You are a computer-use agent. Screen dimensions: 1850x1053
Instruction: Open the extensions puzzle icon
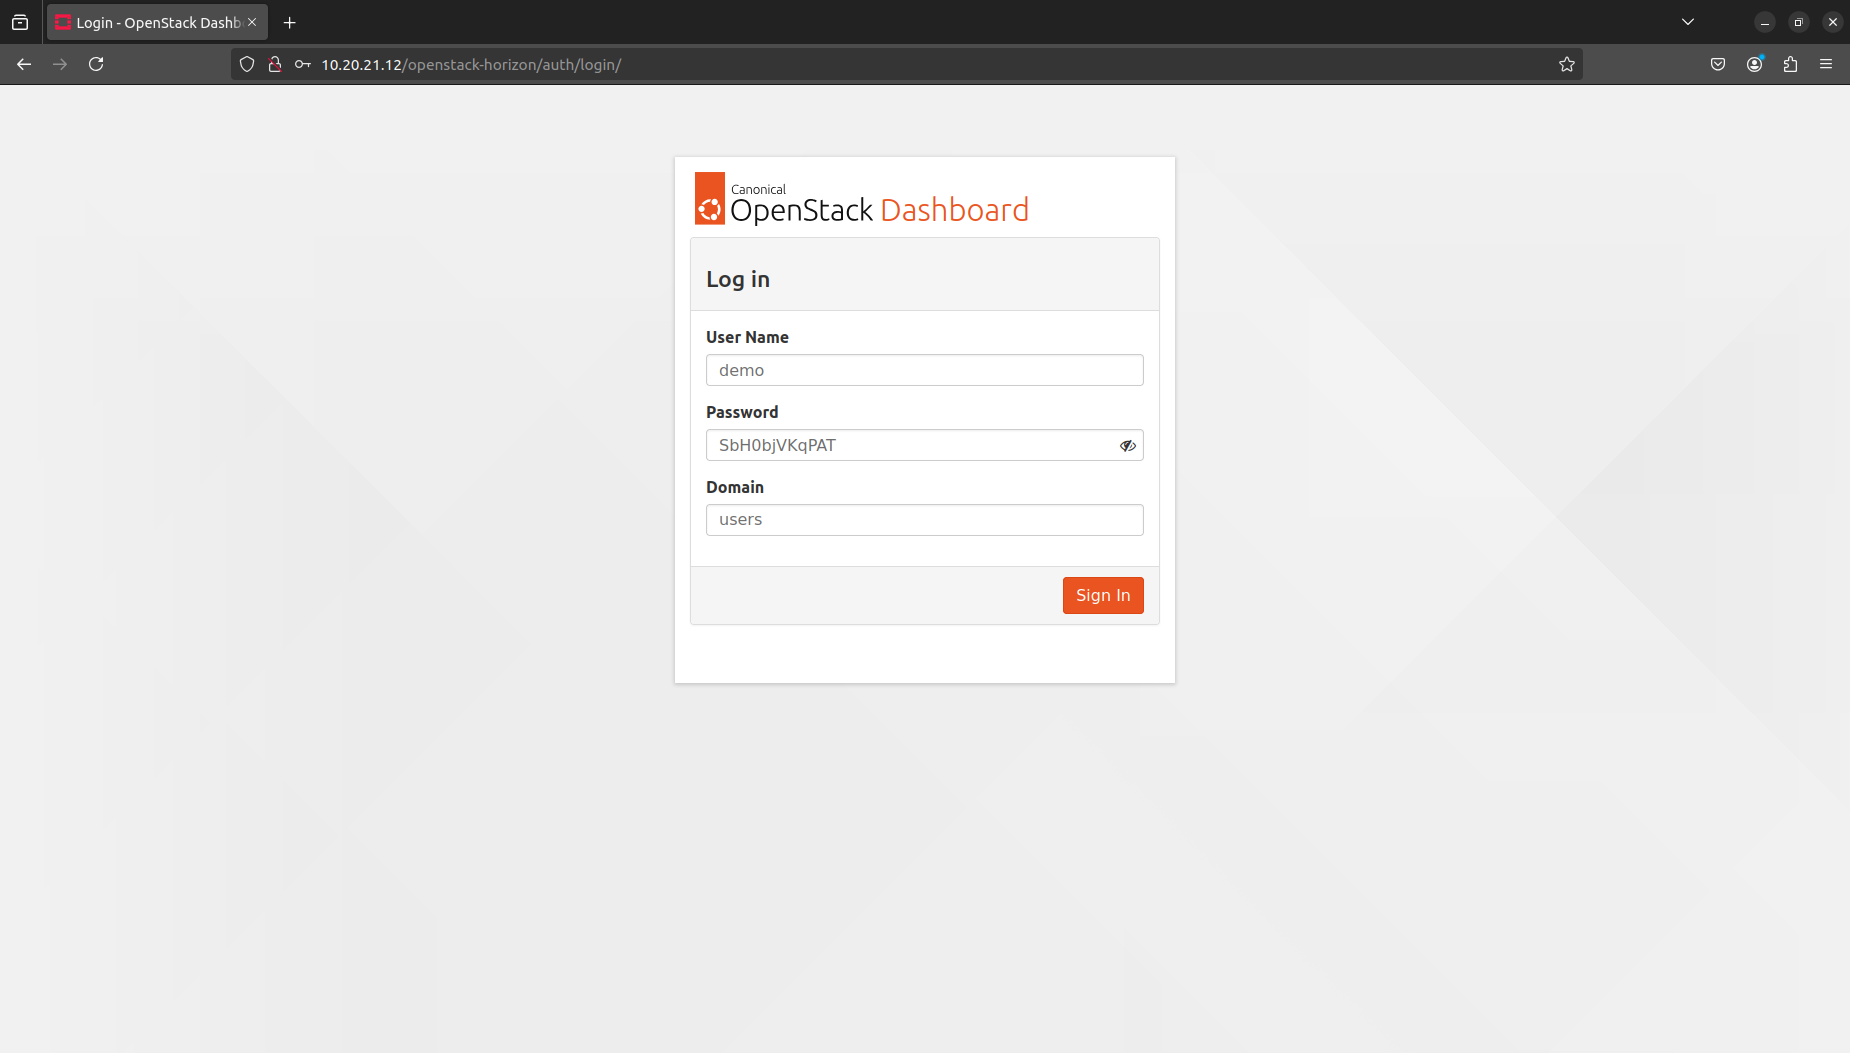(1791, 64)
